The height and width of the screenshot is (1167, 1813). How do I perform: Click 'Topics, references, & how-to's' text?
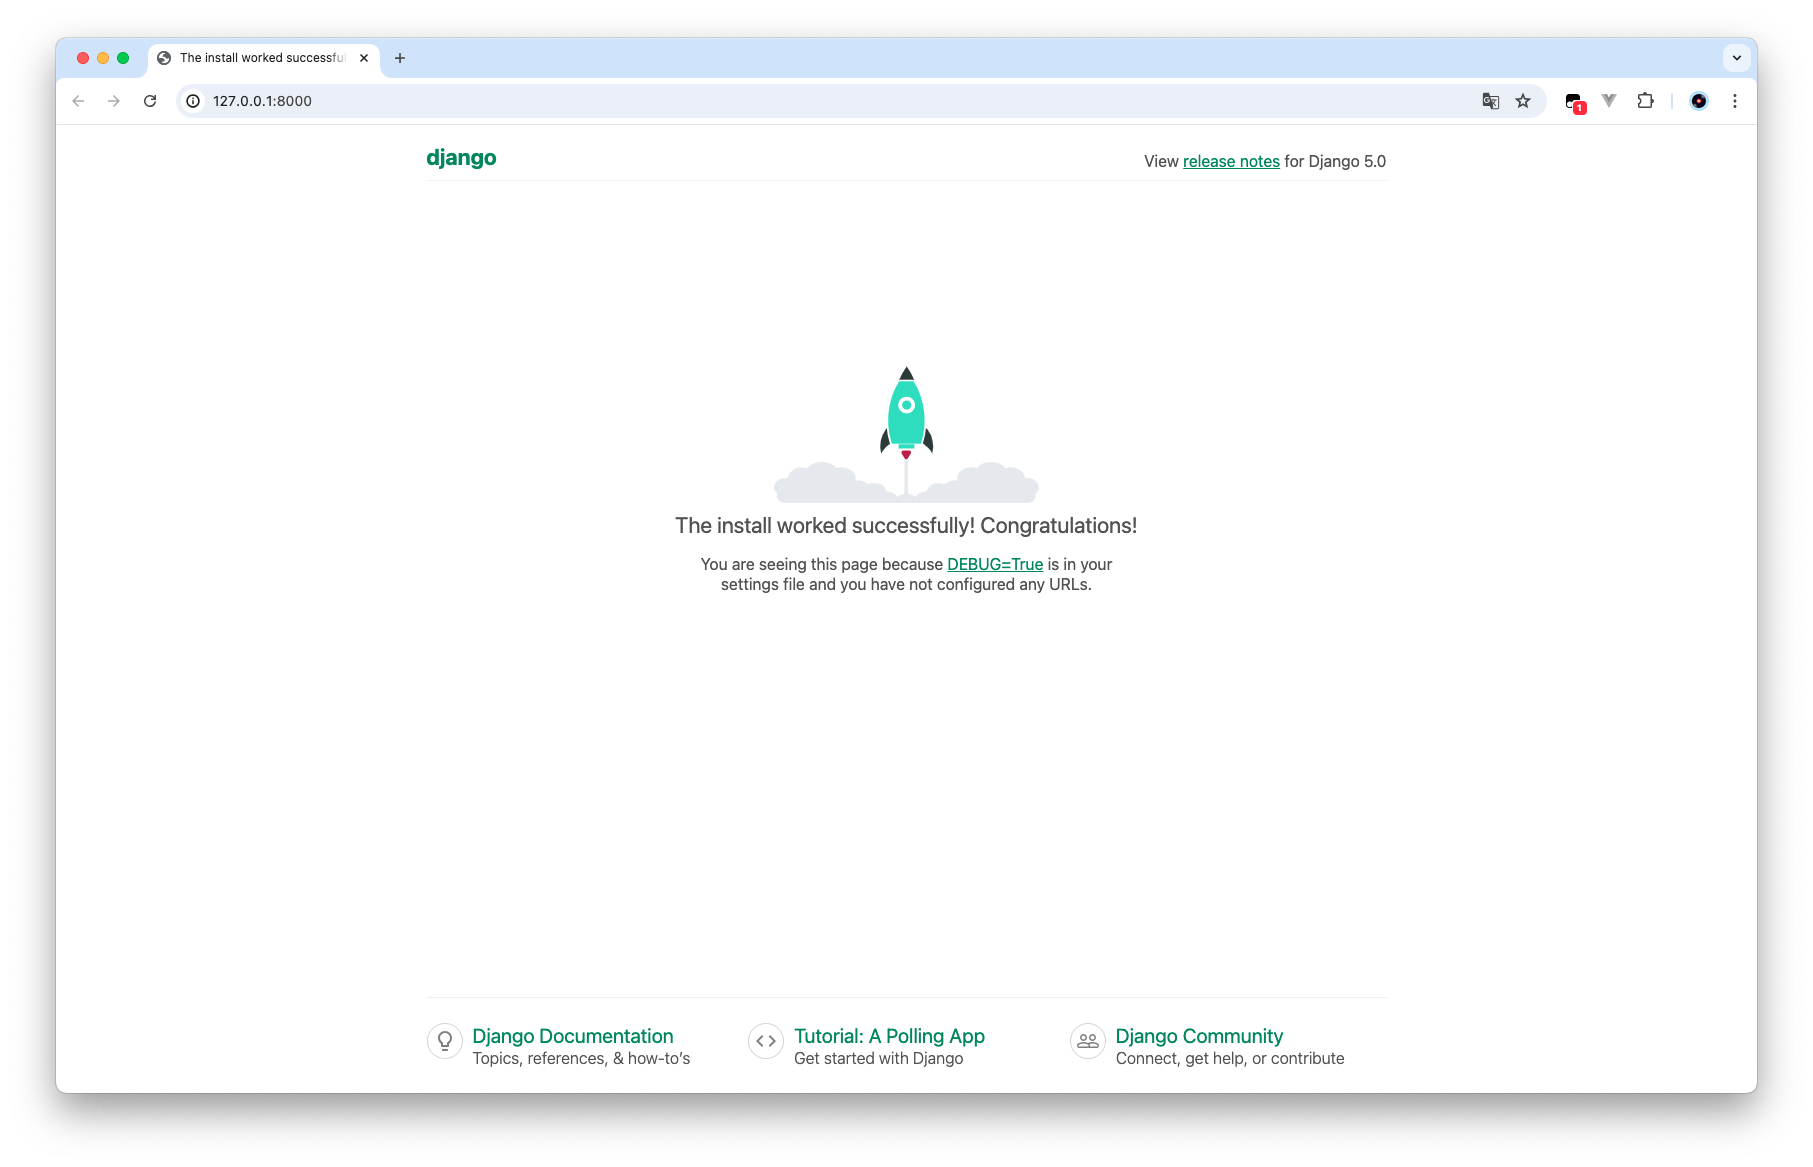click(581, 1059)
